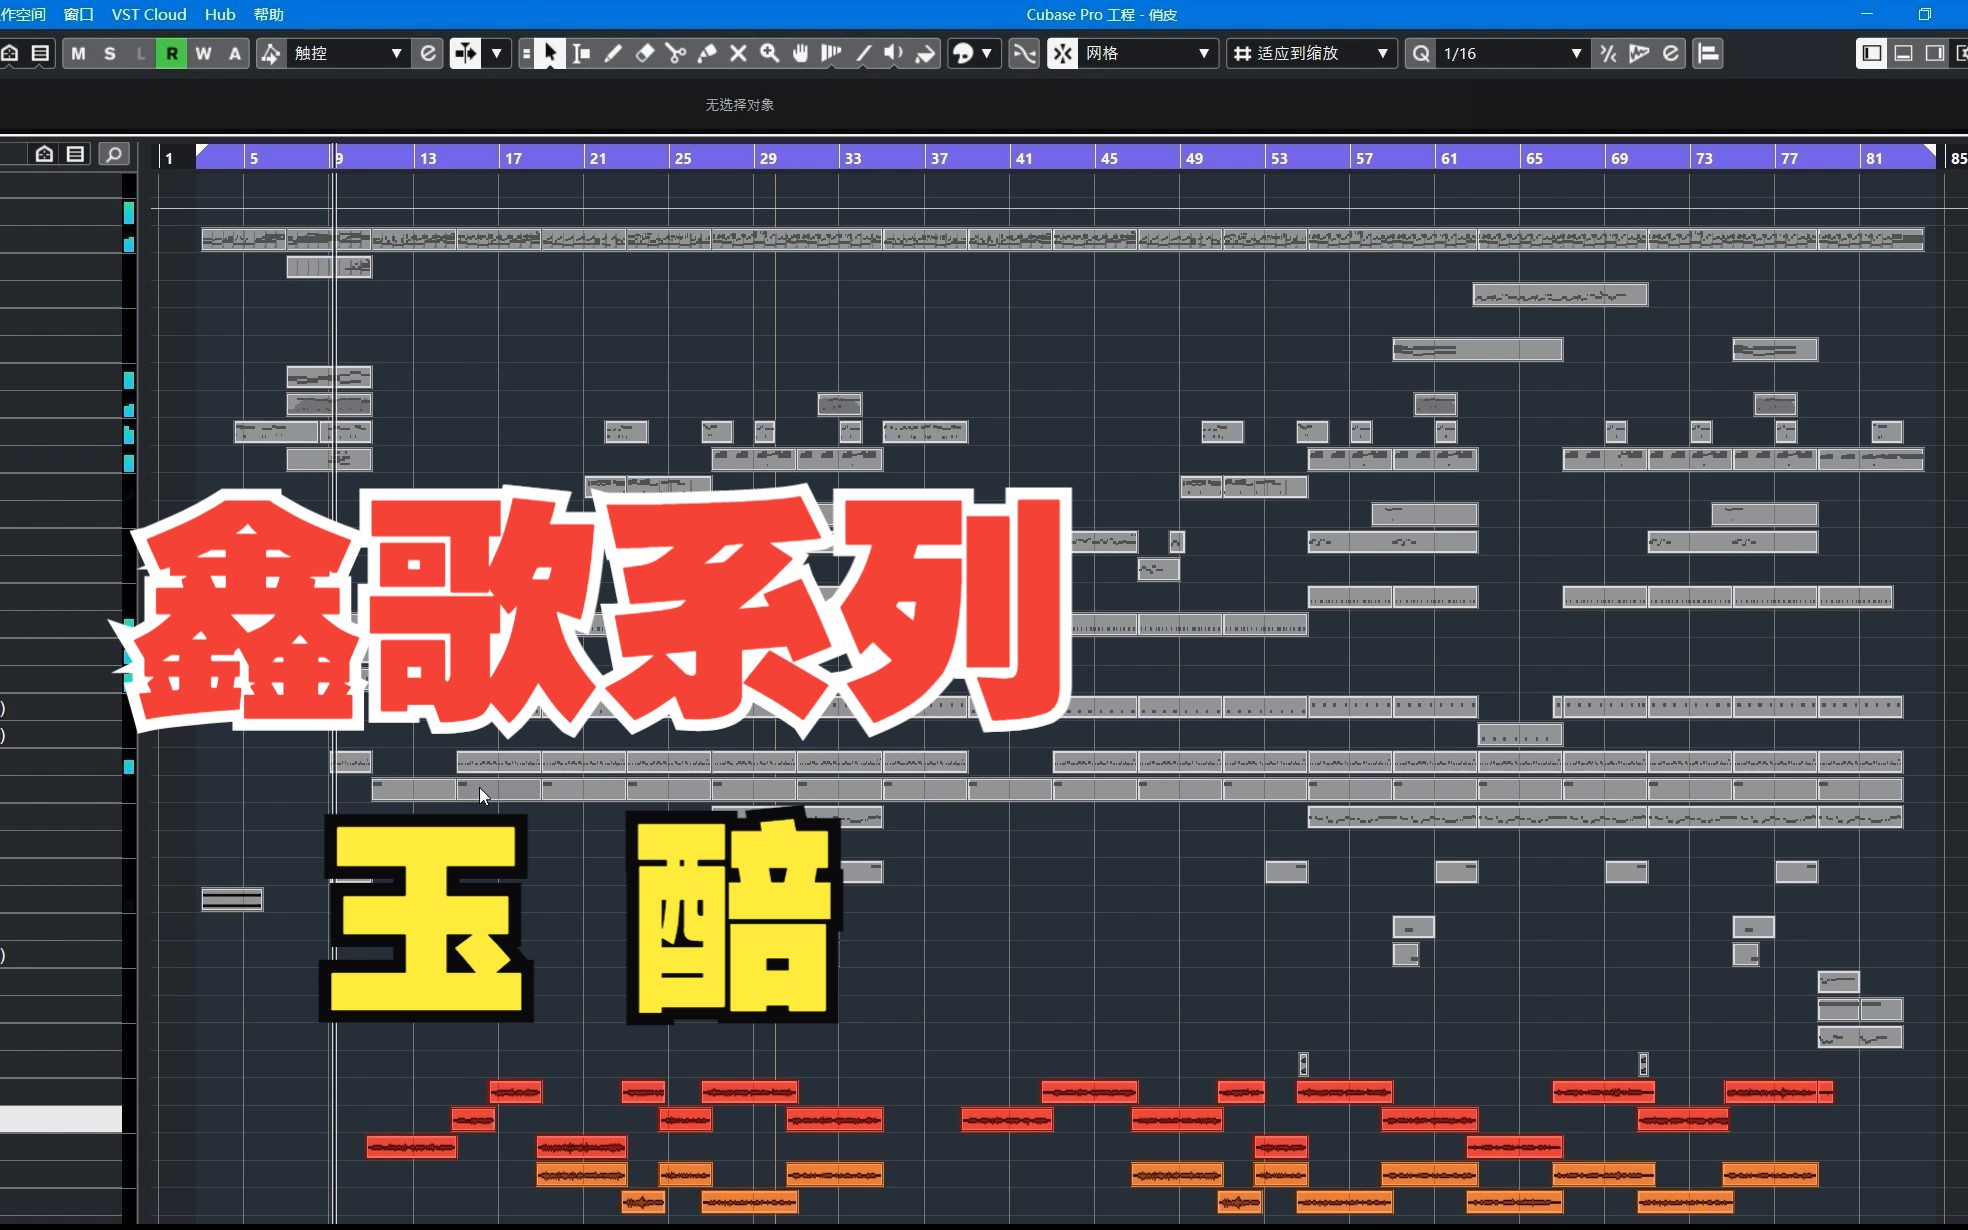This screenshot has width=1968, height=1230.
Task: Open the 触控 automation mode dropdown
Action: click(x=347, y=53)
